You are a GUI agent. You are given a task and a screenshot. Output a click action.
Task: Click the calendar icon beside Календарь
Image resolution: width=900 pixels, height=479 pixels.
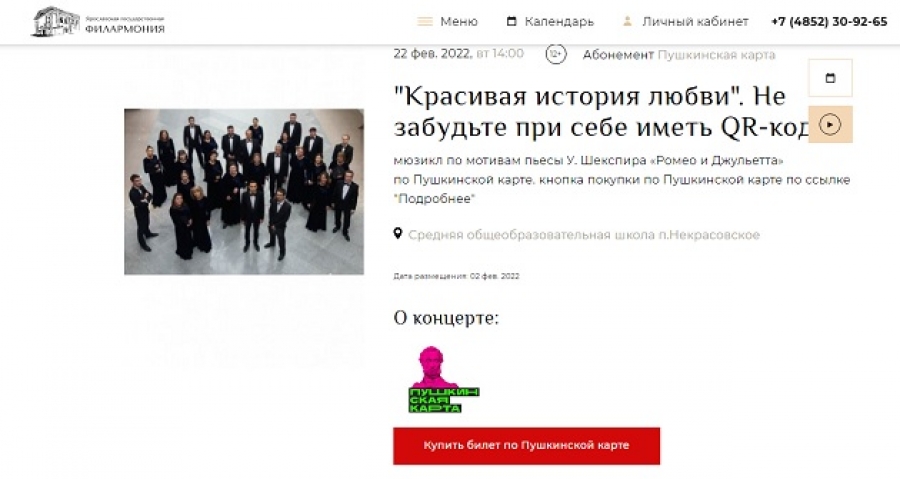511,21
